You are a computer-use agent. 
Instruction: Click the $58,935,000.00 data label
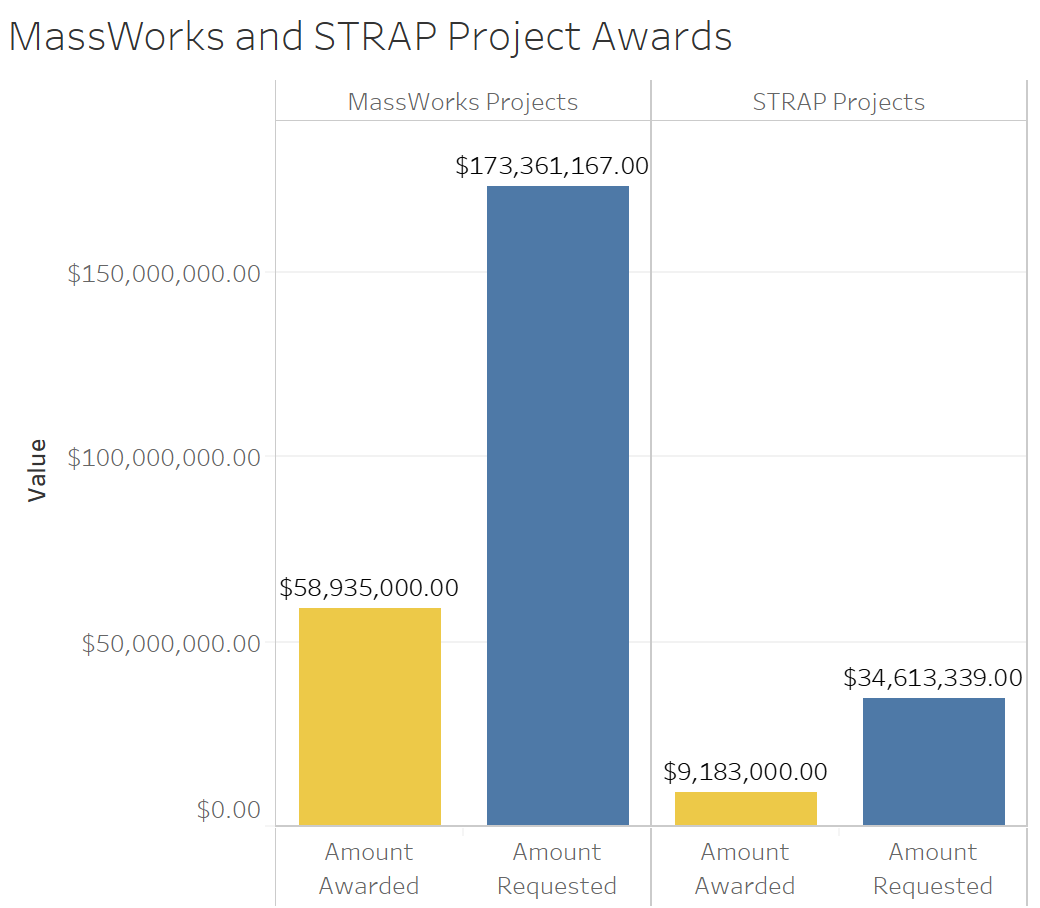click(x=369, y=588)
